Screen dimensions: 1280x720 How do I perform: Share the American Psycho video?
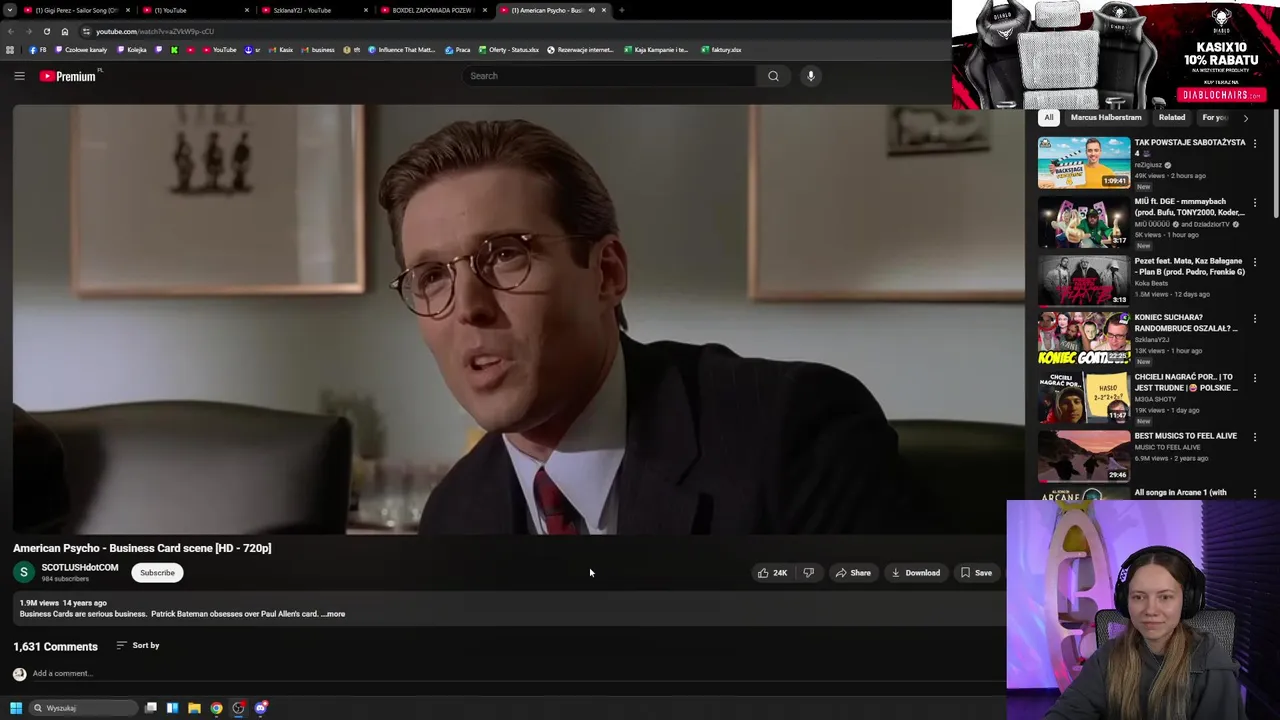853,573
